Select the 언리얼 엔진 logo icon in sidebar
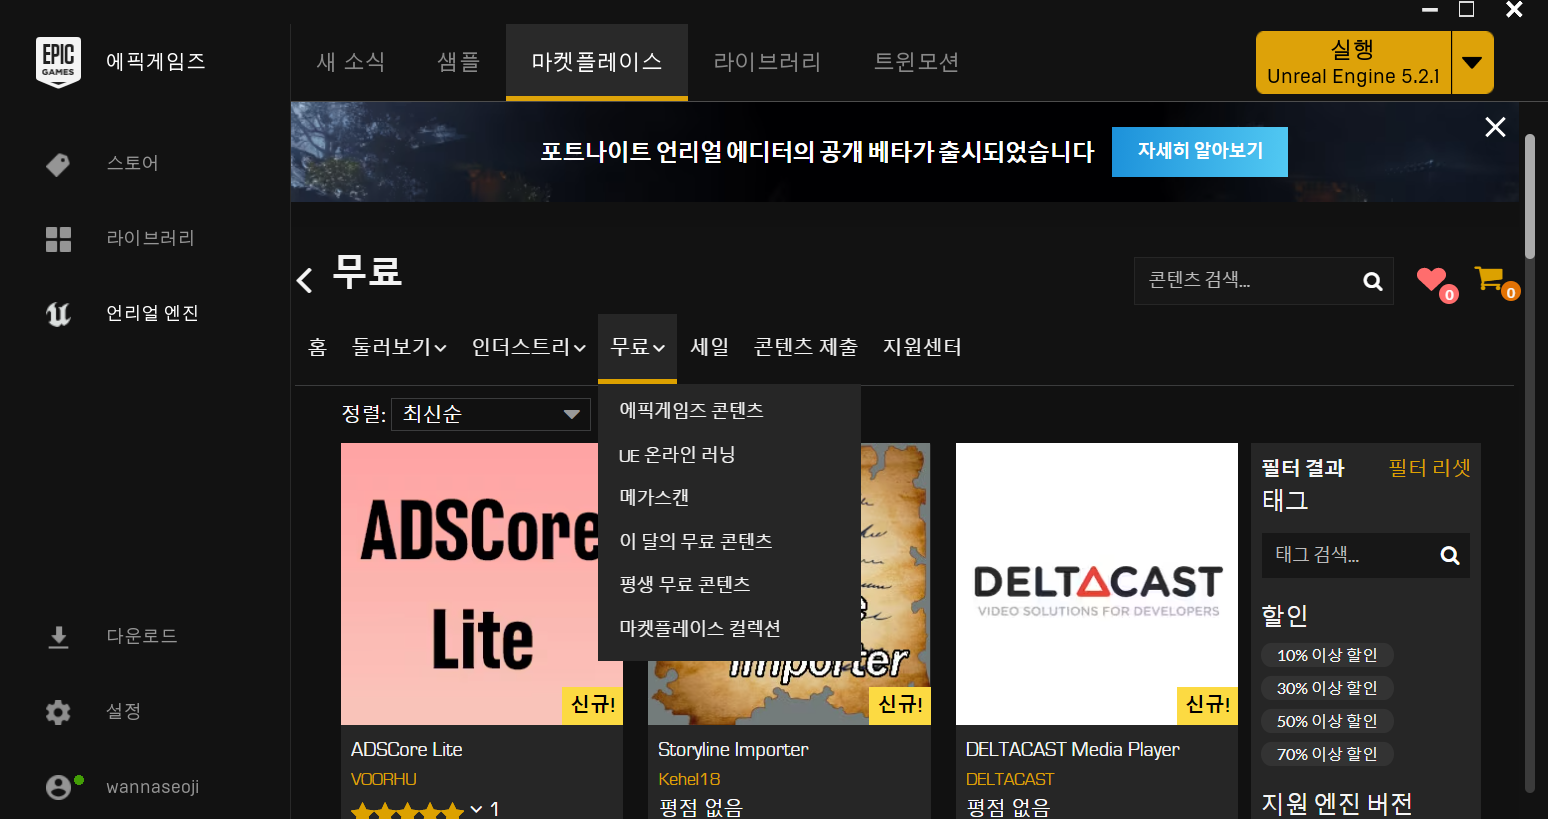Image resolution: width=1548 pixels, height=819 pixels. point(58,314)
